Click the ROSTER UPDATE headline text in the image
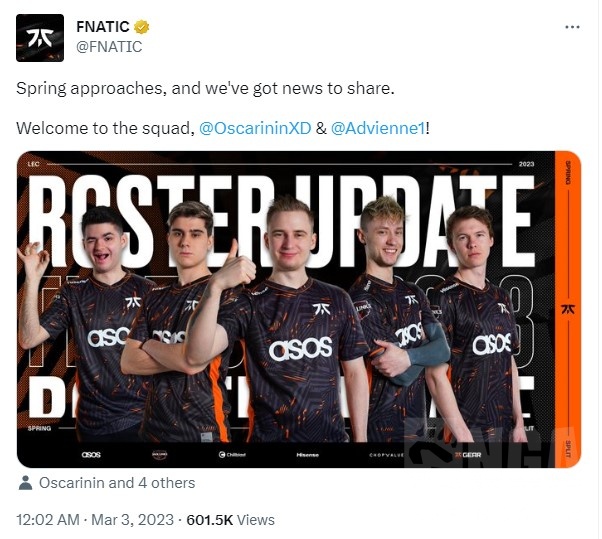Viewport: 602px width, 539px height. [282, 221]
